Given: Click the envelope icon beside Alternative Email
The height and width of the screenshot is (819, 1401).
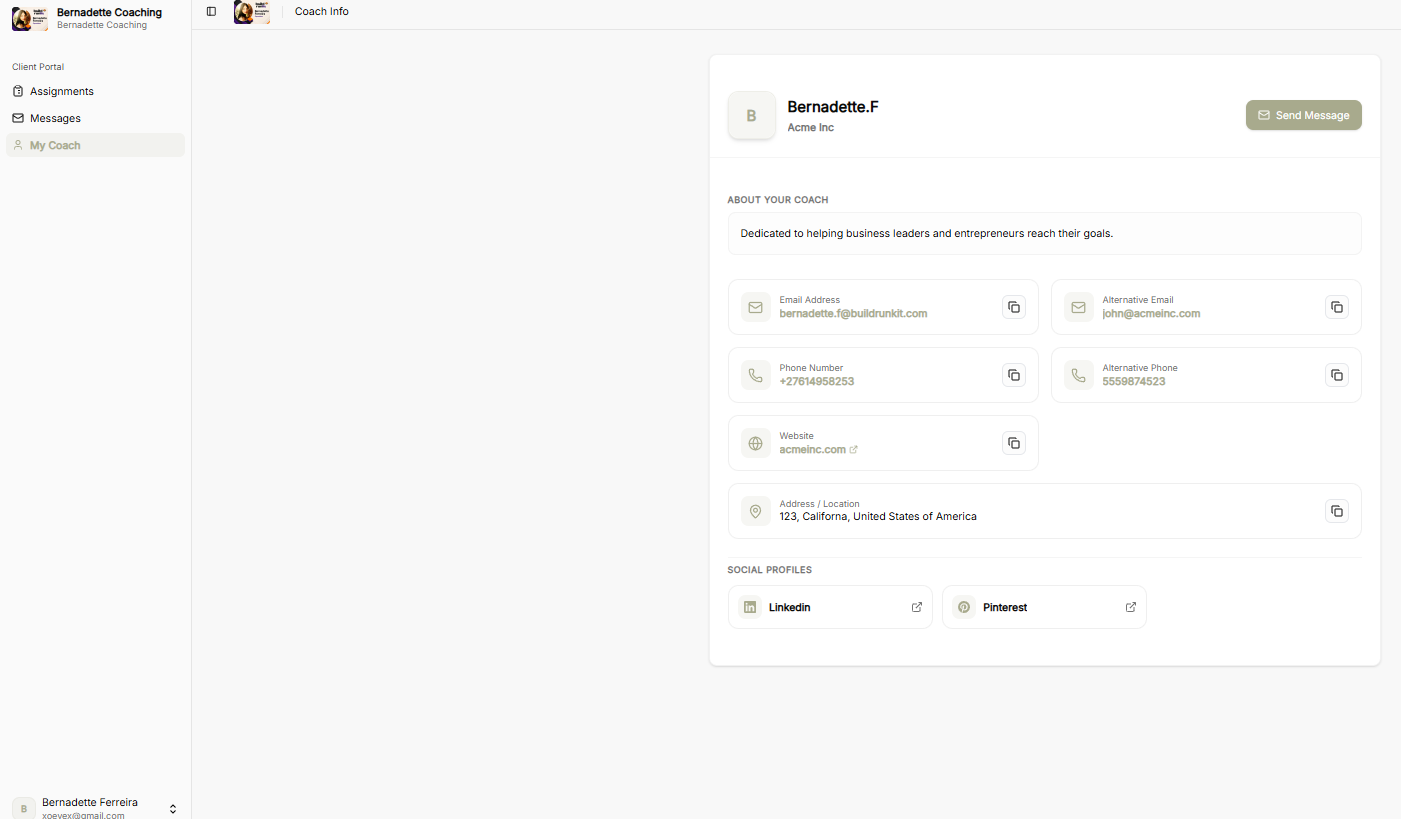Looking at the screenshot, I should tap(1079, 307).
